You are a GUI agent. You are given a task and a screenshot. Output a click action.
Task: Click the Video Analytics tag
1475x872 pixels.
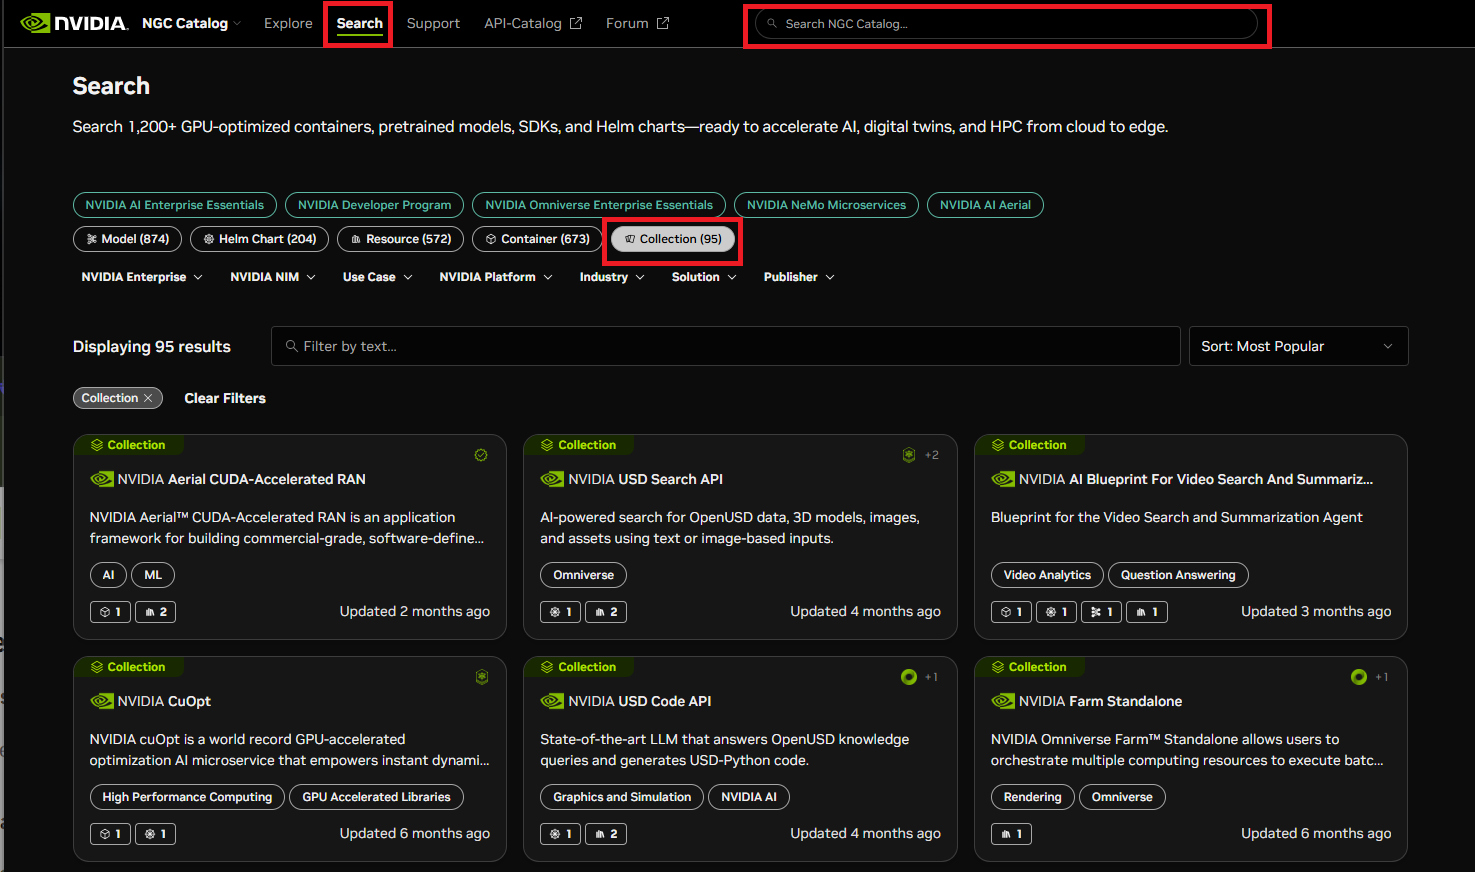coord(1047,575)
